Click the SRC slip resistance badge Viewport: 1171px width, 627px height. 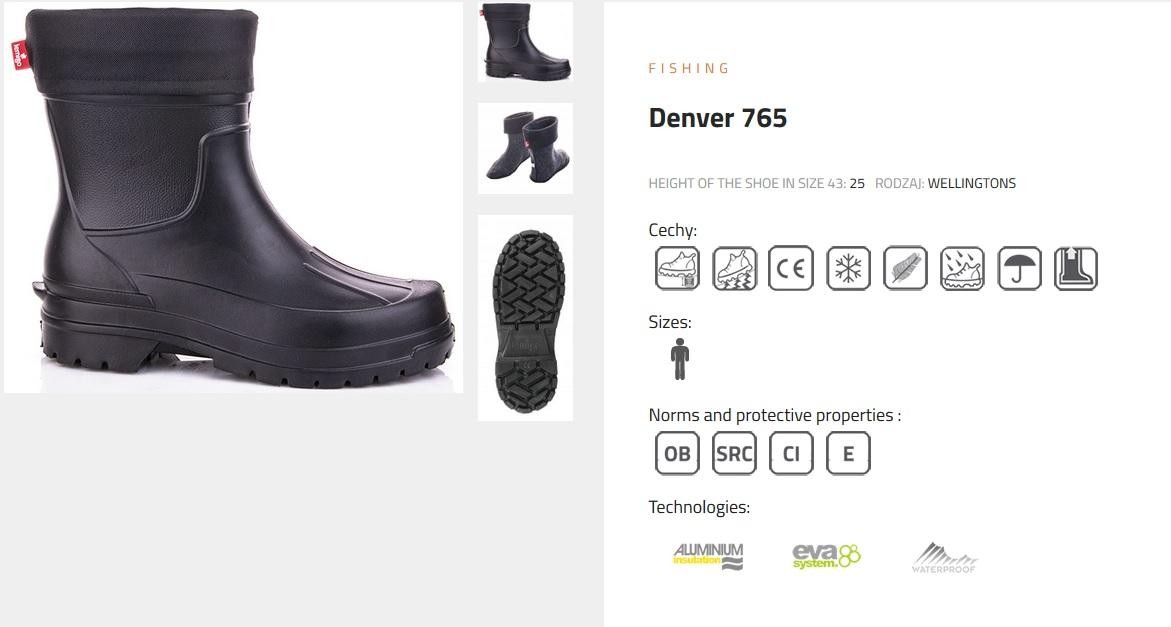[x=734, y=453]
